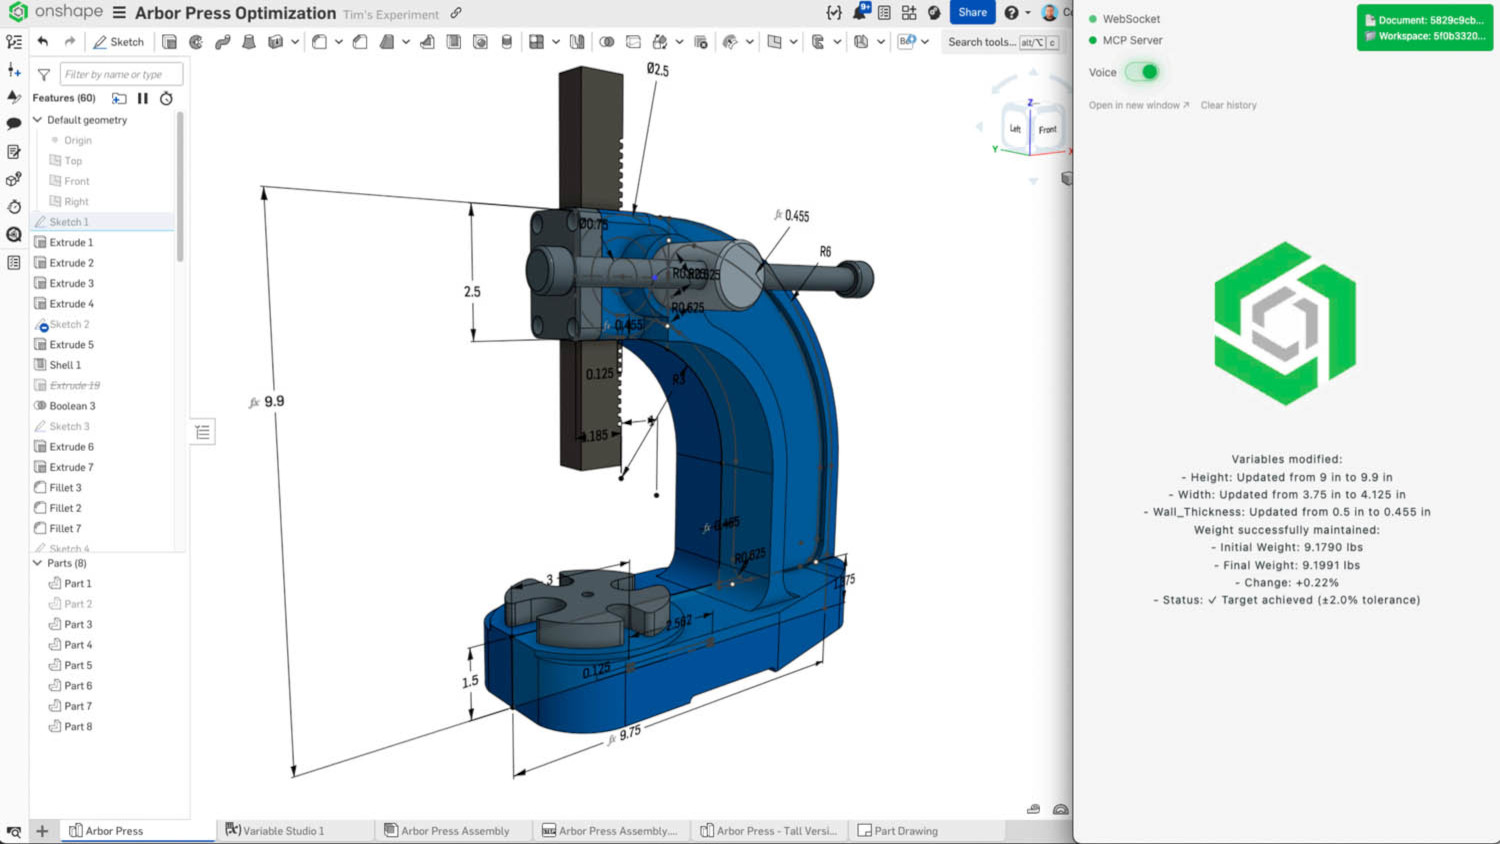The height and width of the screenshot is (844, 1500).
Task: Collapse the Default geometry group
Action: pyautogui.click(x=38, y=120)
